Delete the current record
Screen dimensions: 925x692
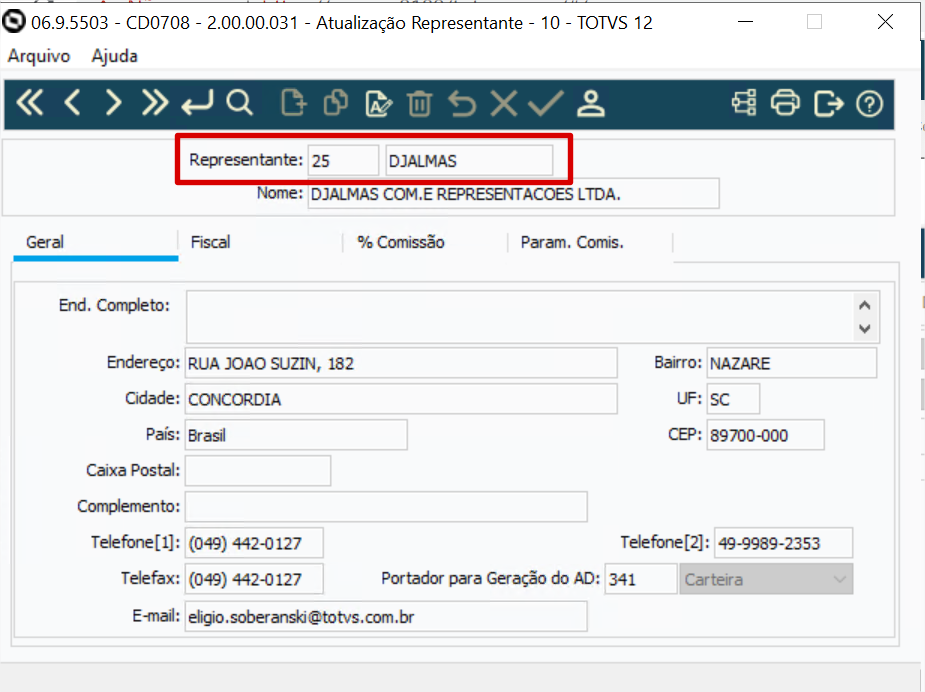[x=419, y=103]
